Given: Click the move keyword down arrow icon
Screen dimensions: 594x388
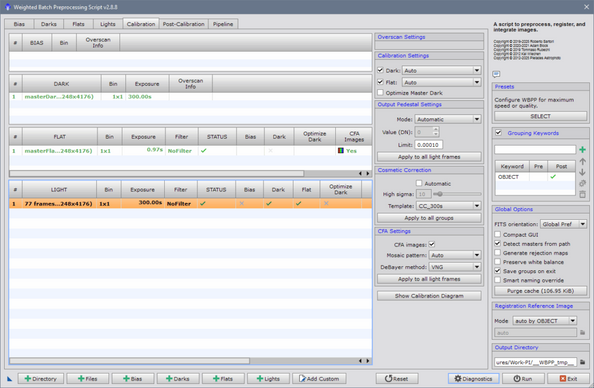Looking at the screenshot, I should [582, 172].
